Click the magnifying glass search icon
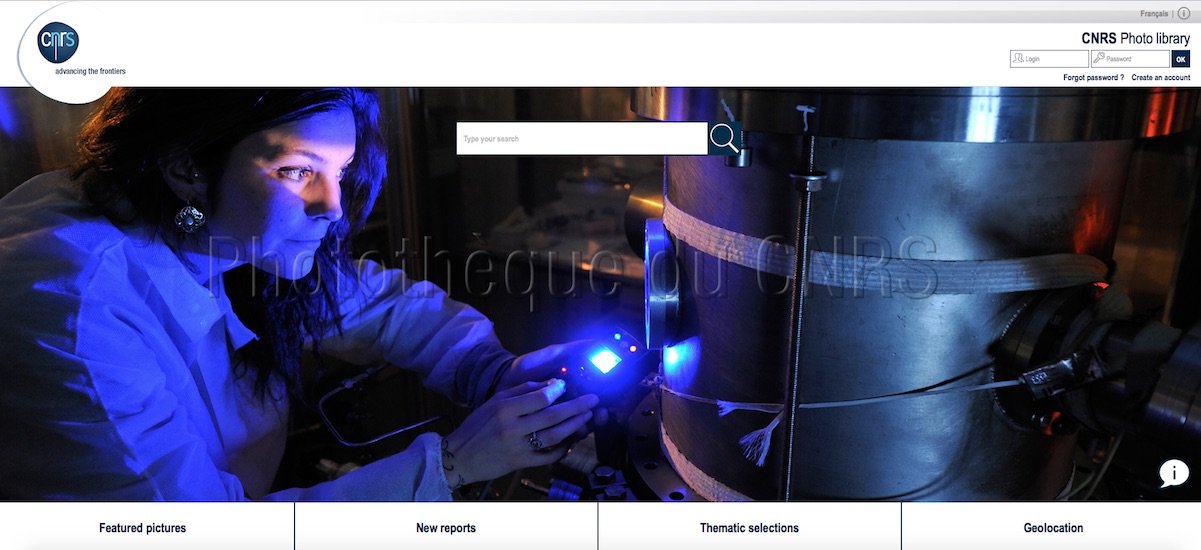The image size is (1201, 550). click(725, 138)
